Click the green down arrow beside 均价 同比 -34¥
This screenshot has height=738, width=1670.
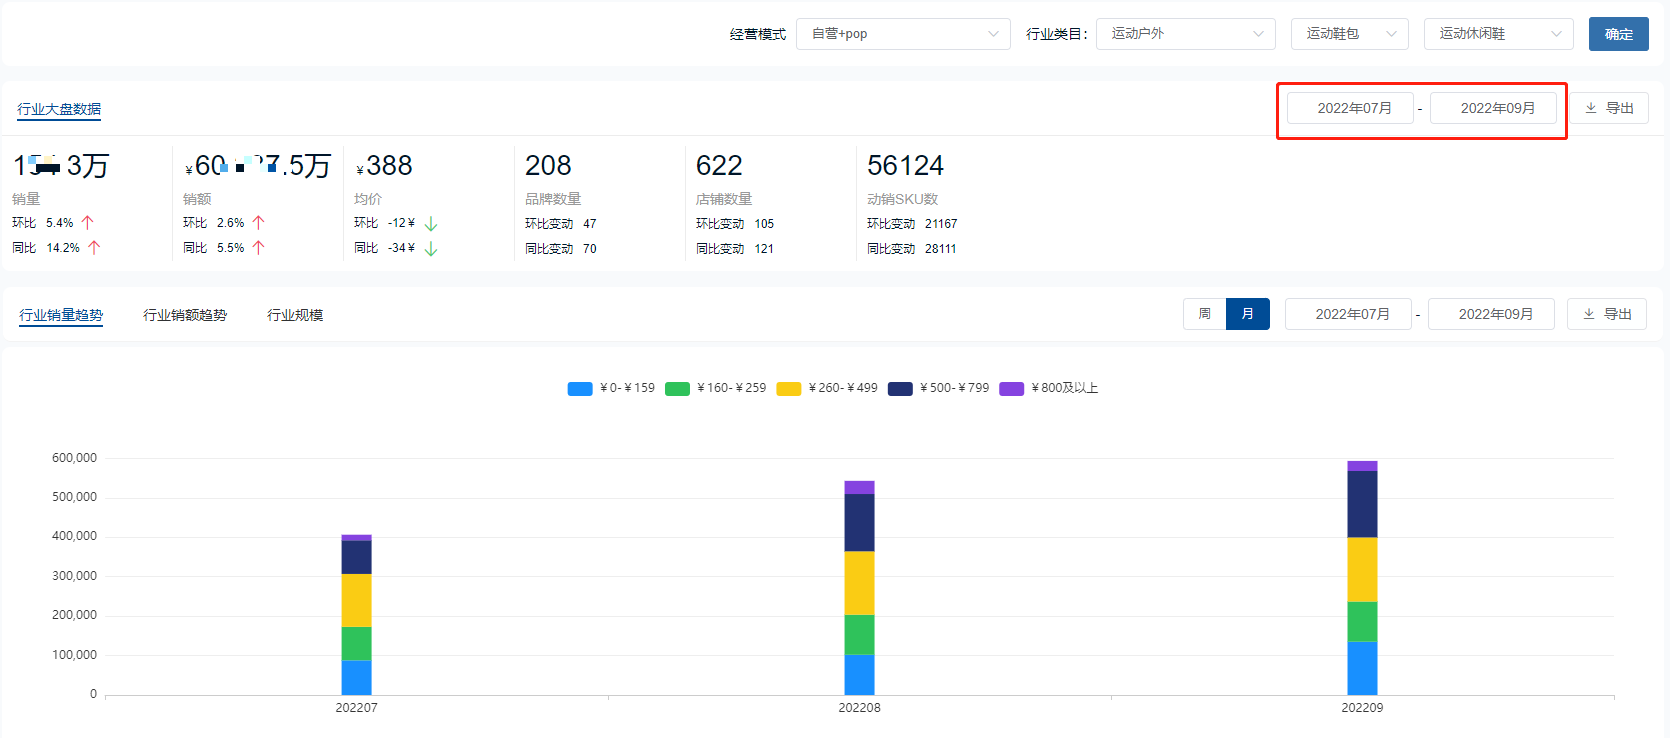point(431,249)
